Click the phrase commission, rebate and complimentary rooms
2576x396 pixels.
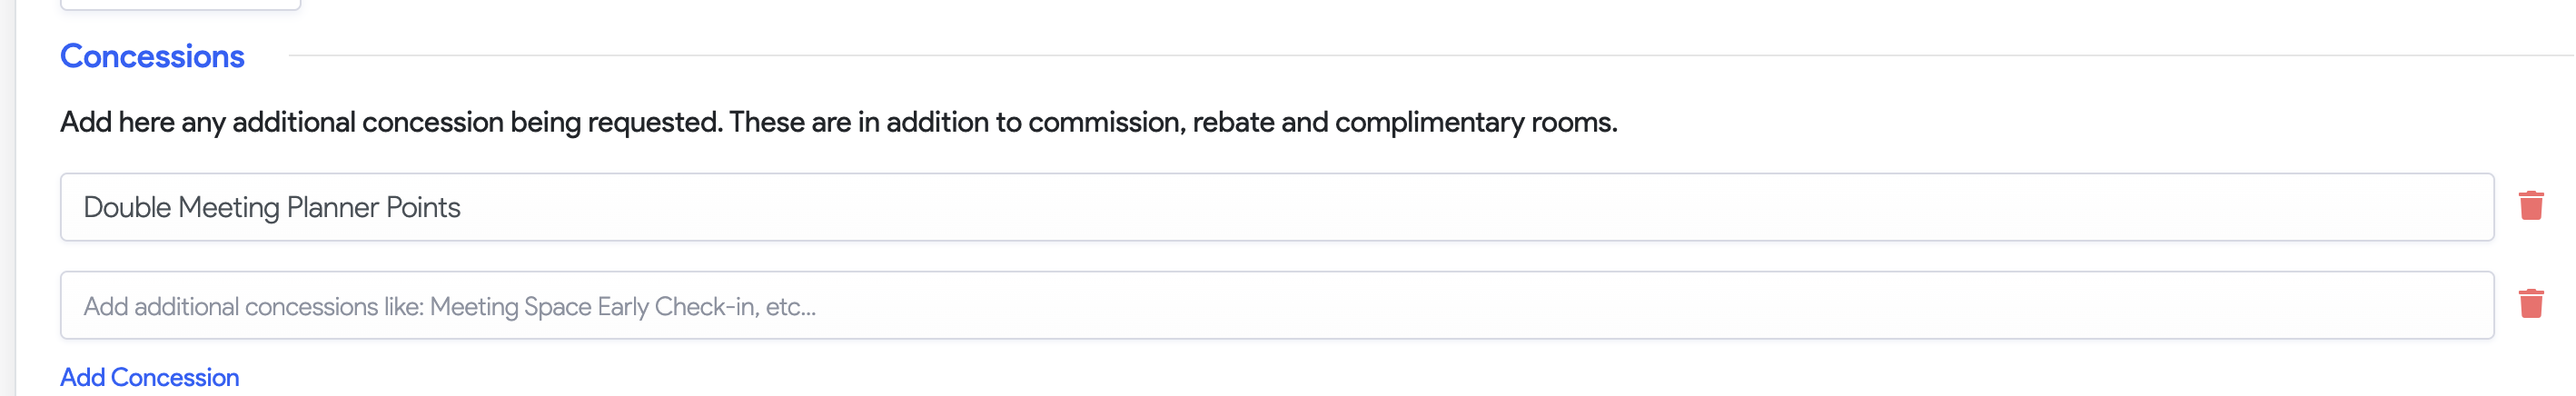tap(1322, 122)
